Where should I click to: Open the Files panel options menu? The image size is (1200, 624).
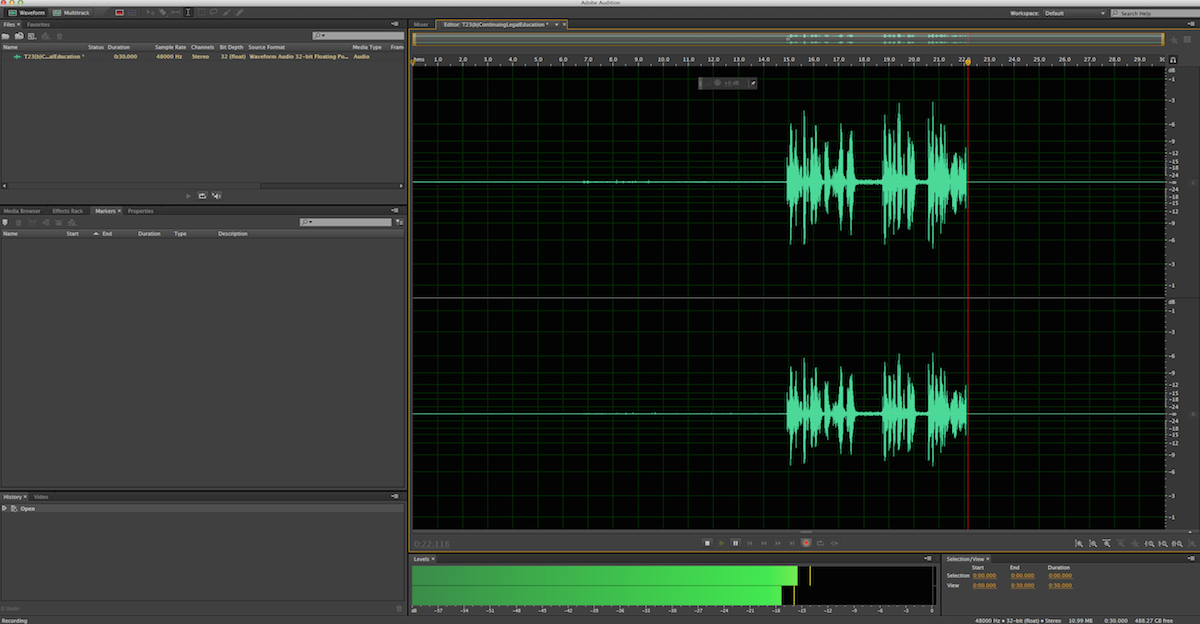[397, 24]
